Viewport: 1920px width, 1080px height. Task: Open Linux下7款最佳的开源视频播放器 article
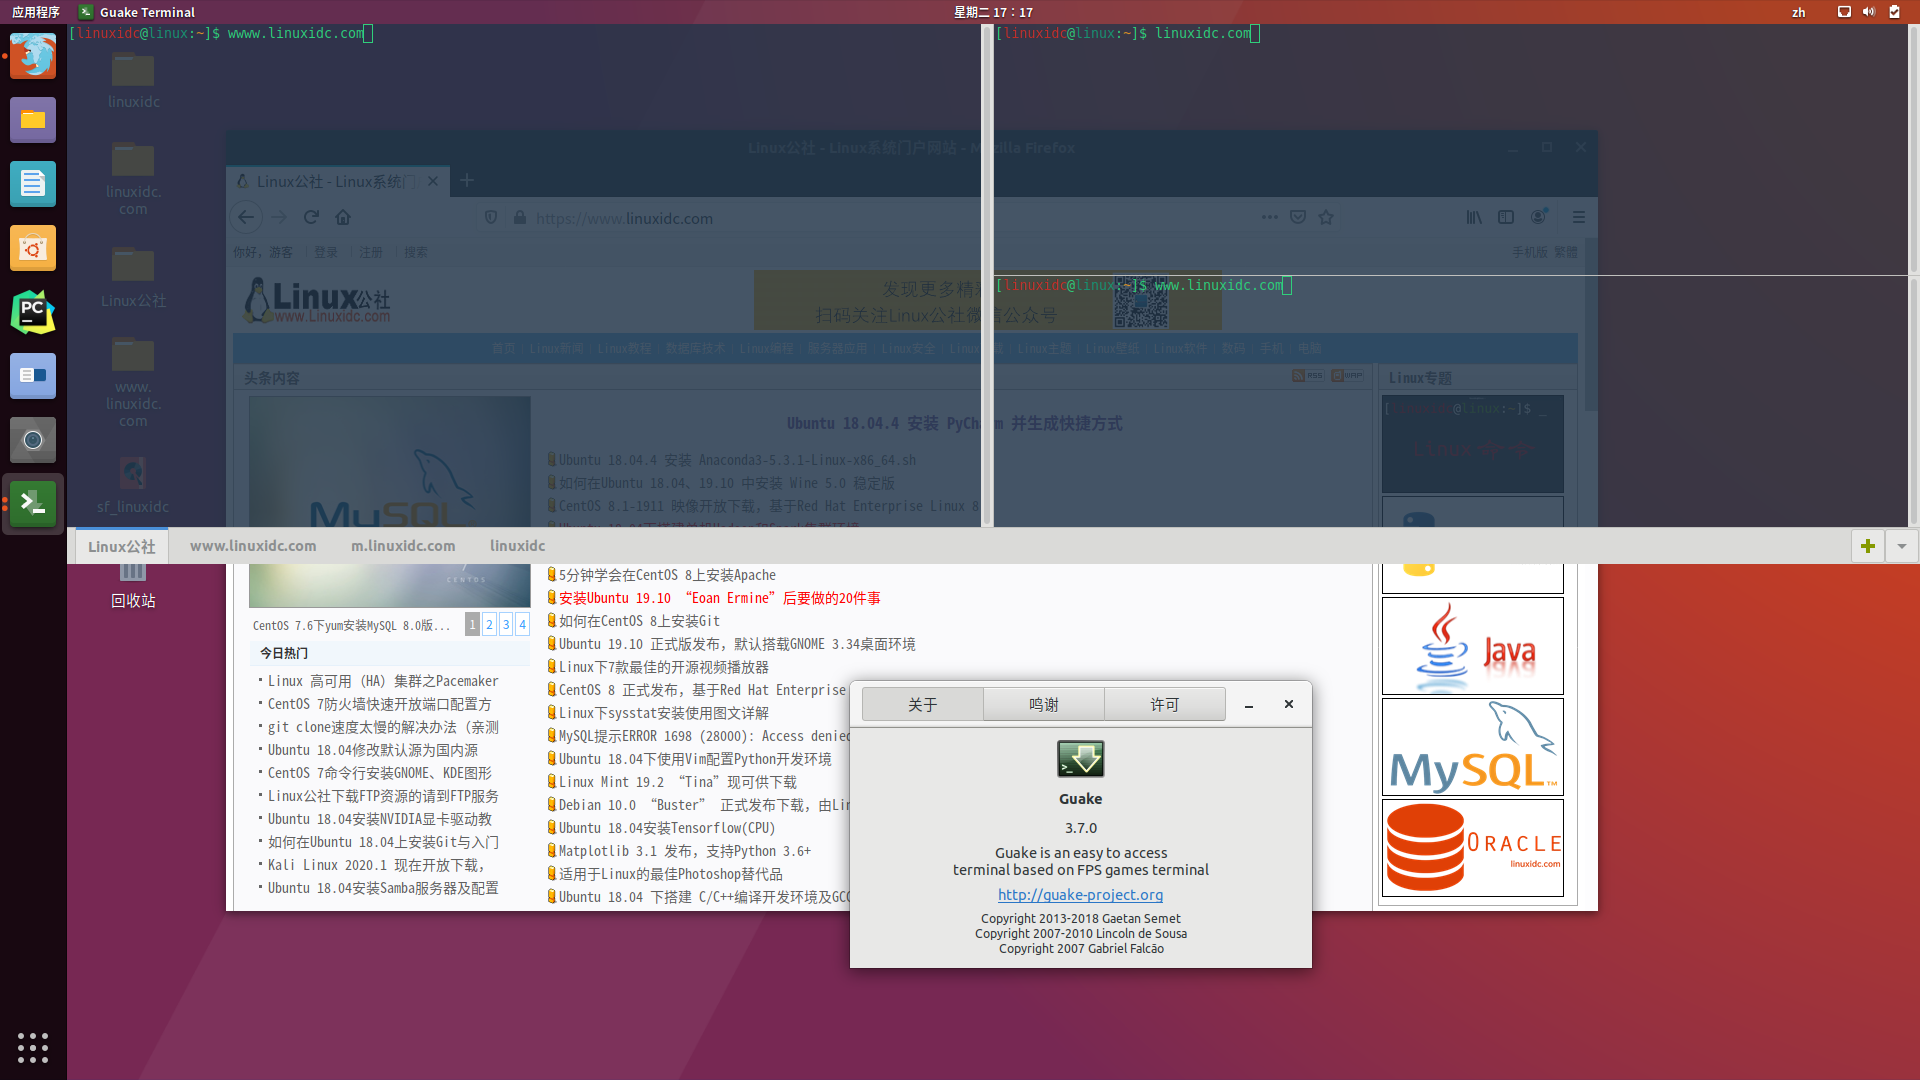[664, 667]
